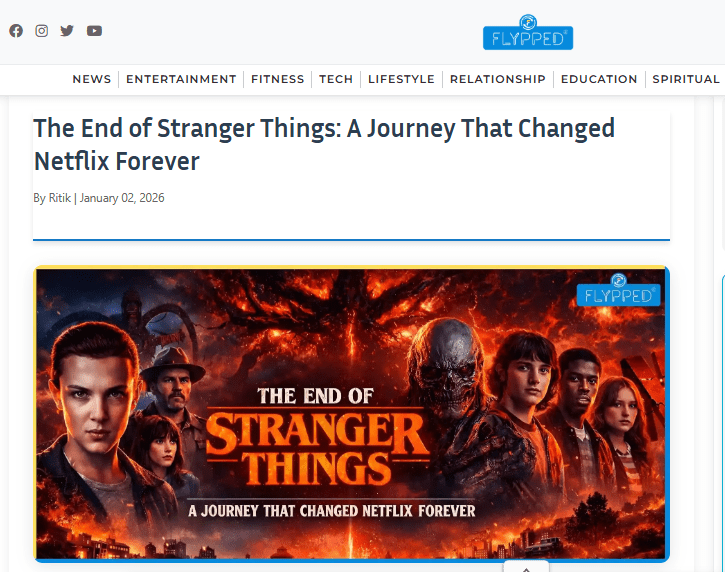This screenshot has height=572, width=725.
Task: Open the YouTube social icon
Action: pos(94,31)
